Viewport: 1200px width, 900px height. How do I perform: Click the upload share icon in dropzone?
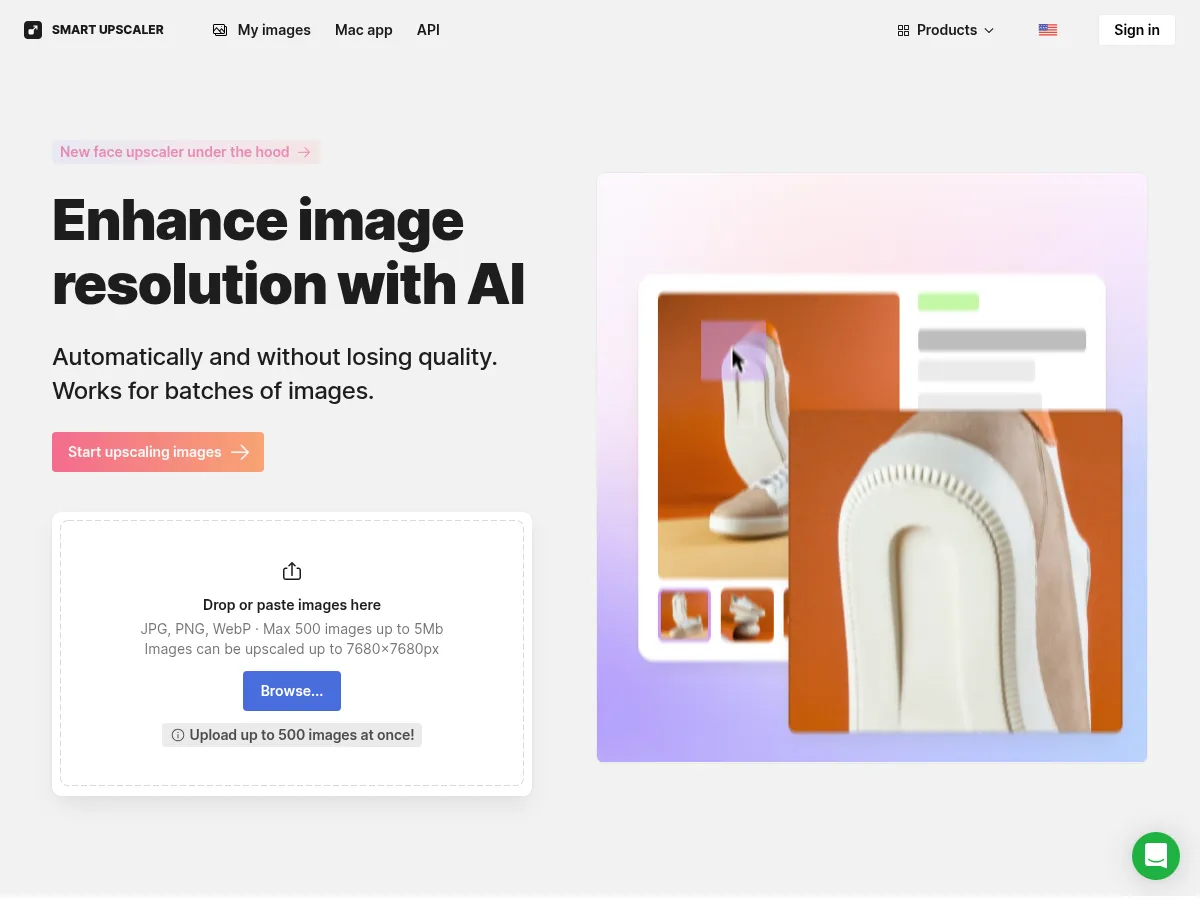point(292,571)
